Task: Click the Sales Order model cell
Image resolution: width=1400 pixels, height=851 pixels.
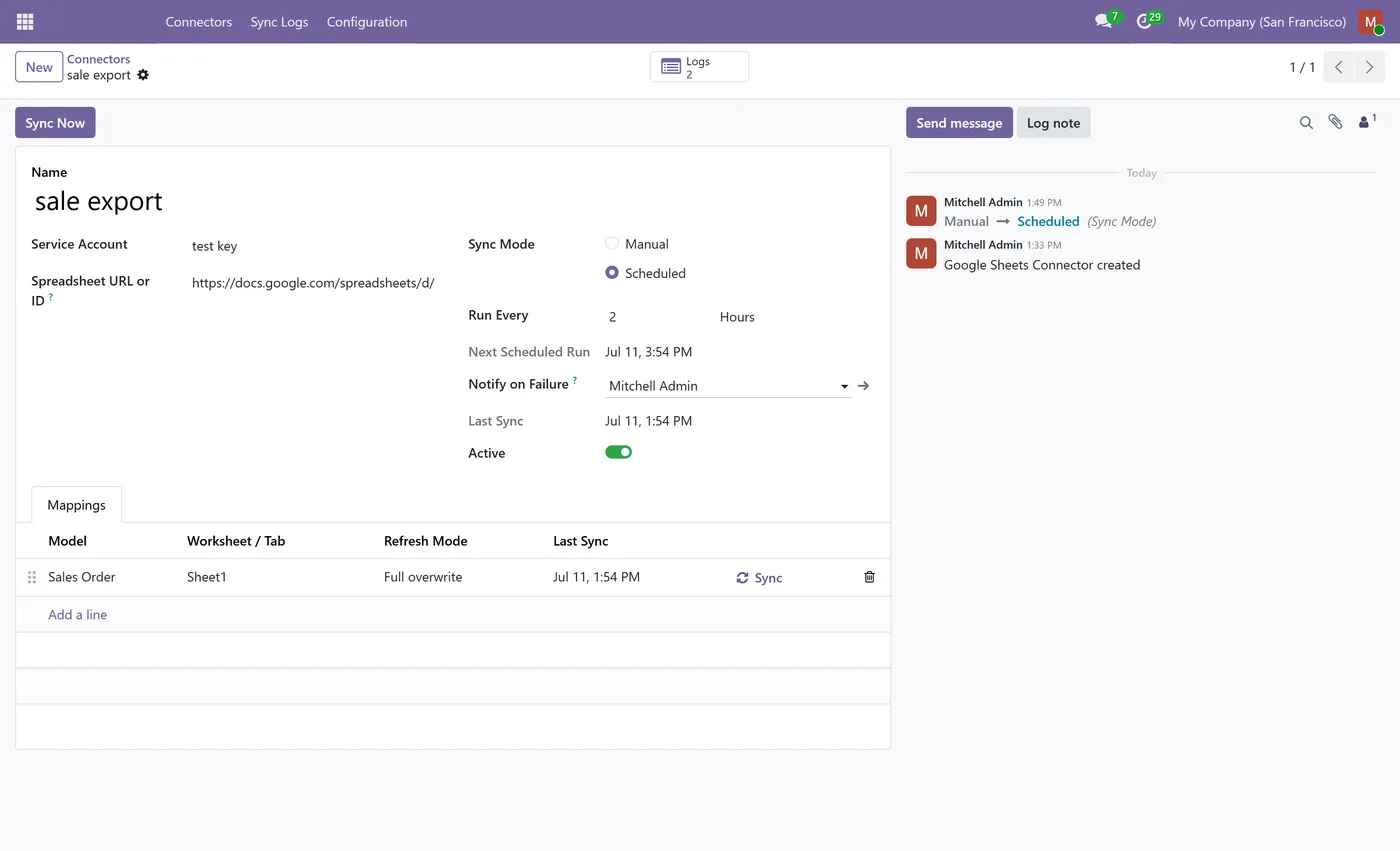Action: click(82, 577)
